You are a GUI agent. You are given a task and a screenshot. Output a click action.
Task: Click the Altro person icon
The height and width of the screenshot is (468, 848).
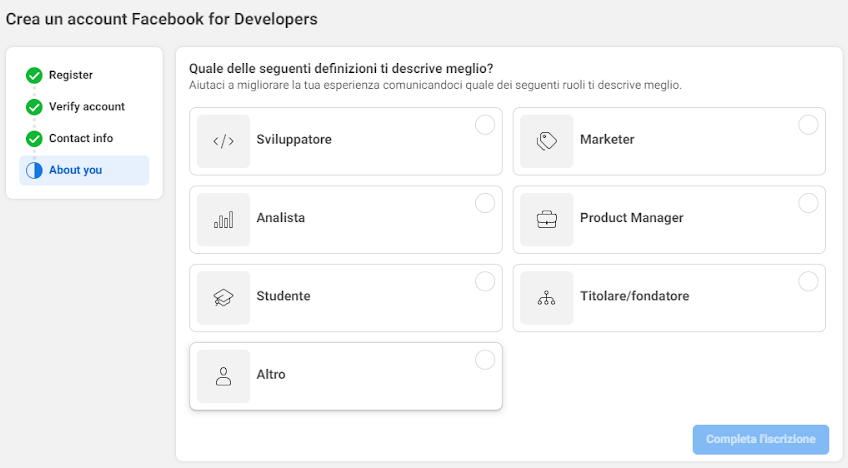(223, 376)
